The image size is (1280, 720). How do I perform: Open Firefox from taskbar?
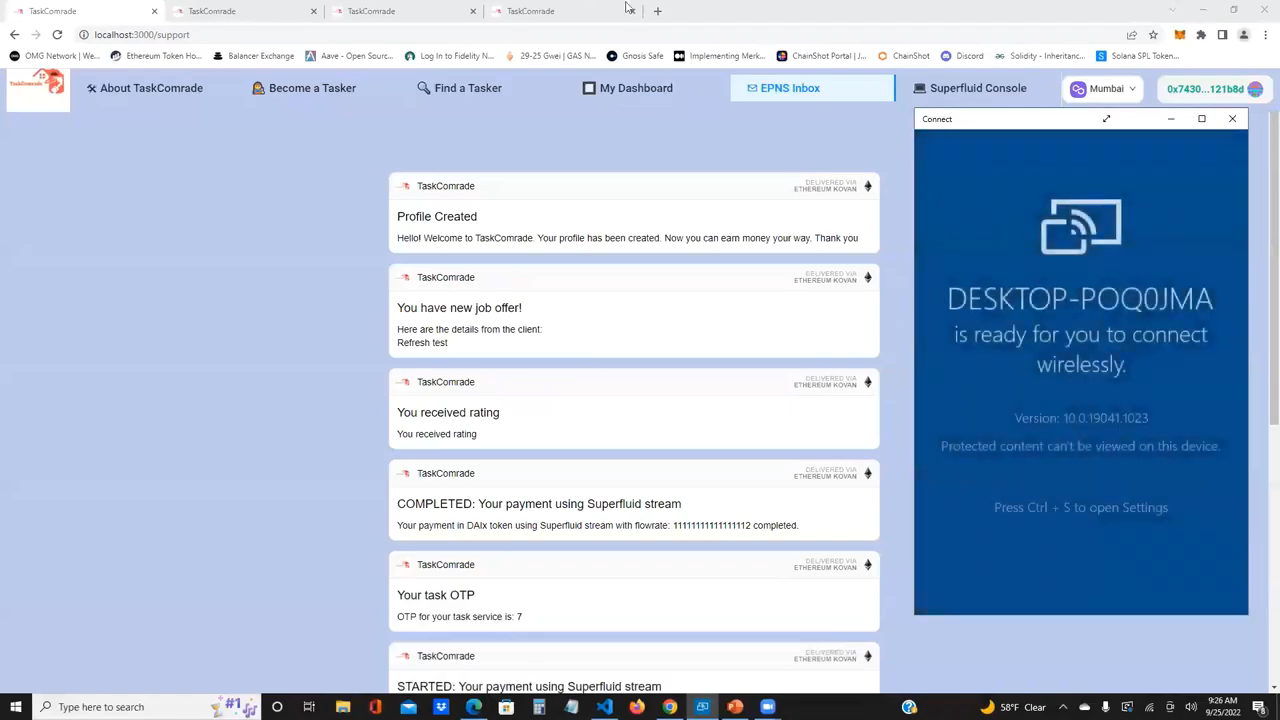click(x=637, y=707)
